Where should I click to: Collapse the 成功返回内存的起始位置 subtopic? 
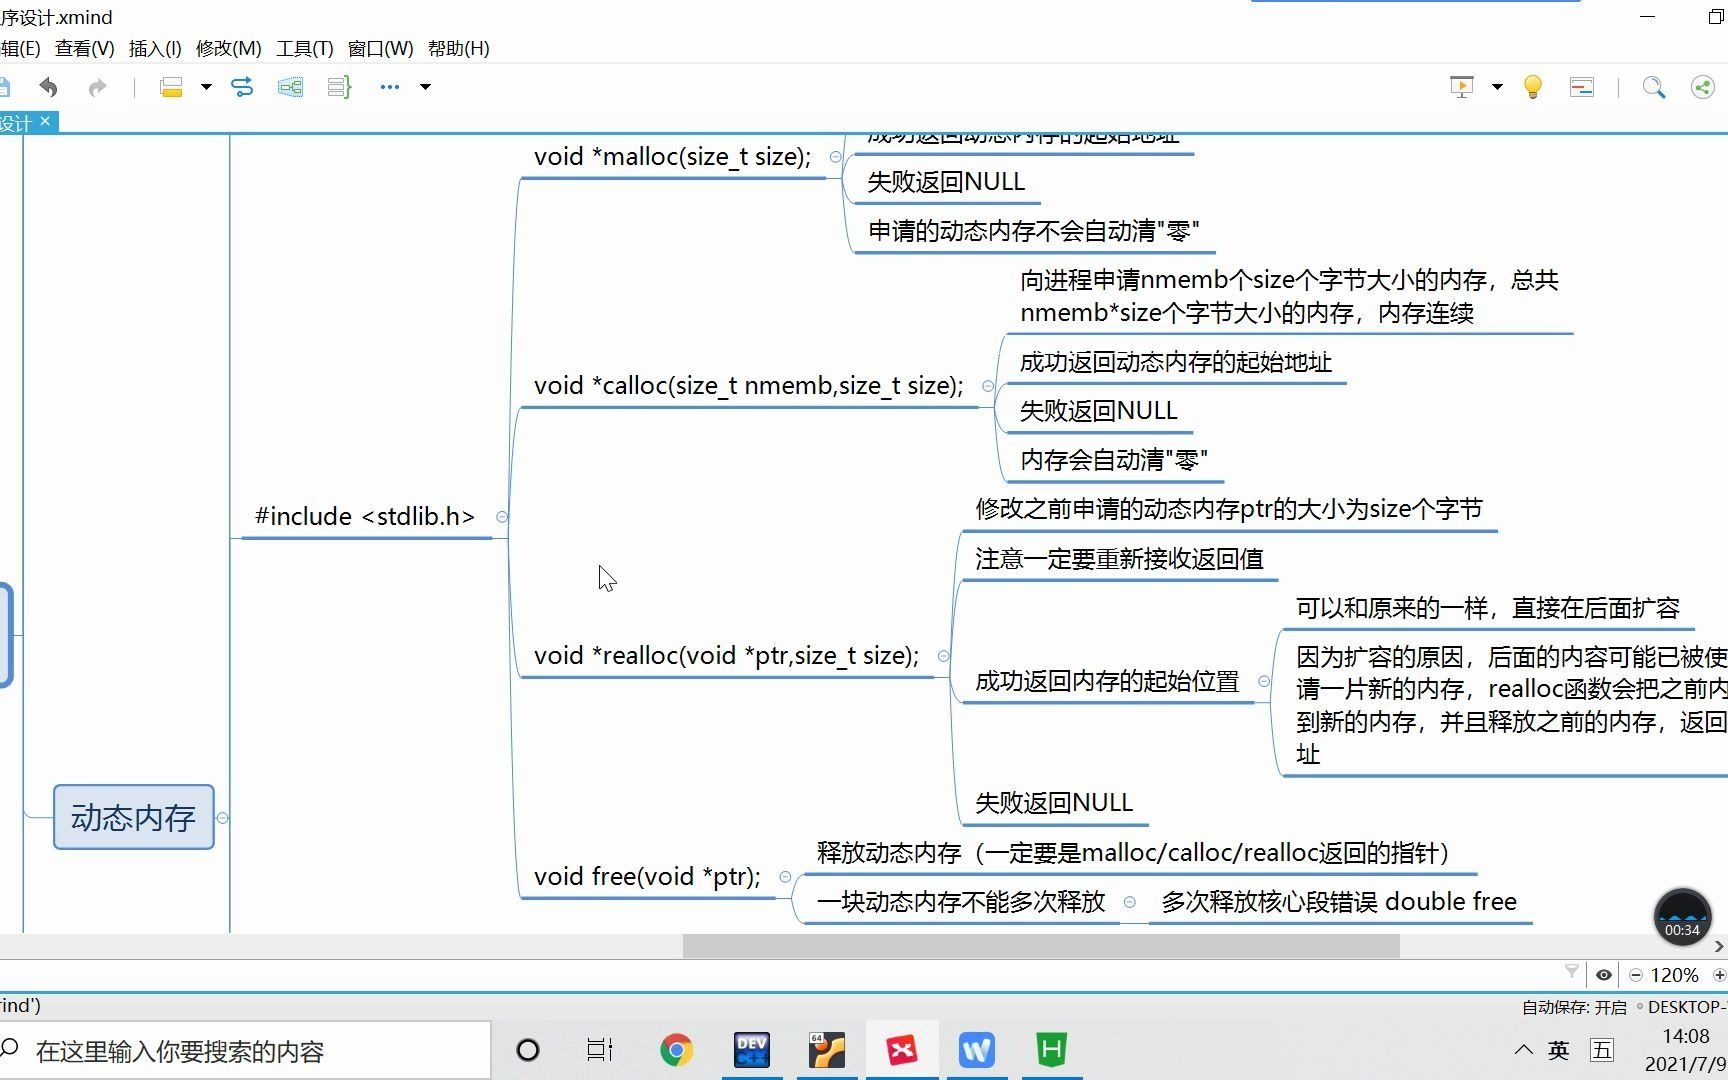coord(1264,681)
